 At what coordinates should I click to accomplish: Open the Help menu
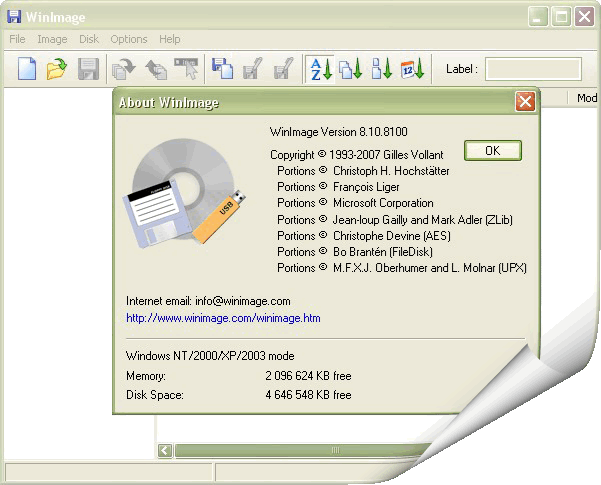170,39
